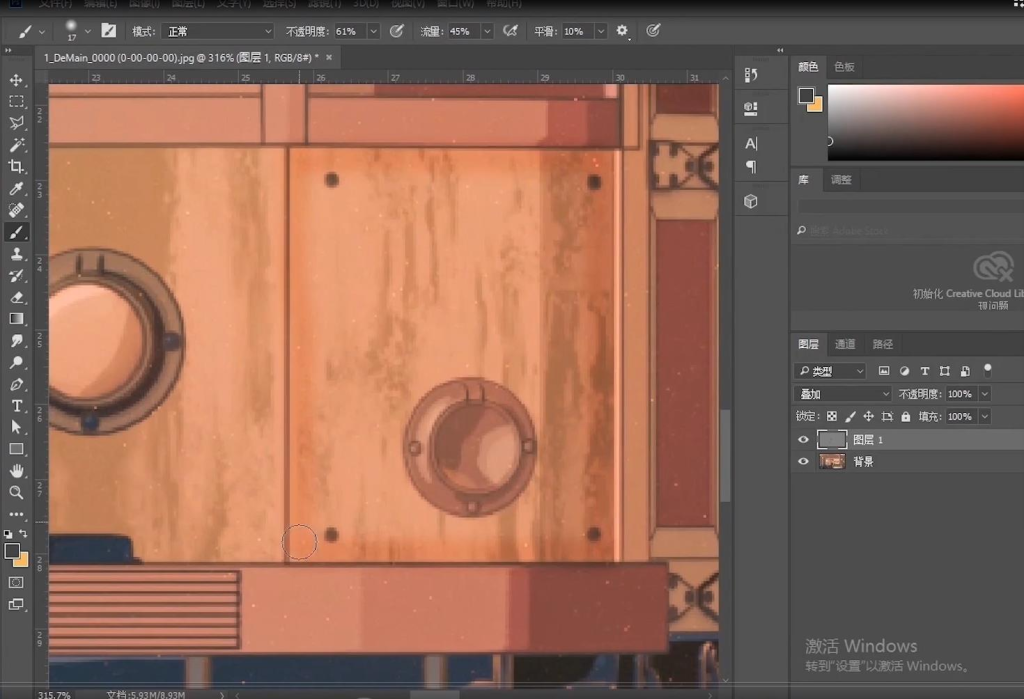
Task: Hide the 背景 layer
Action: [803, 461]
